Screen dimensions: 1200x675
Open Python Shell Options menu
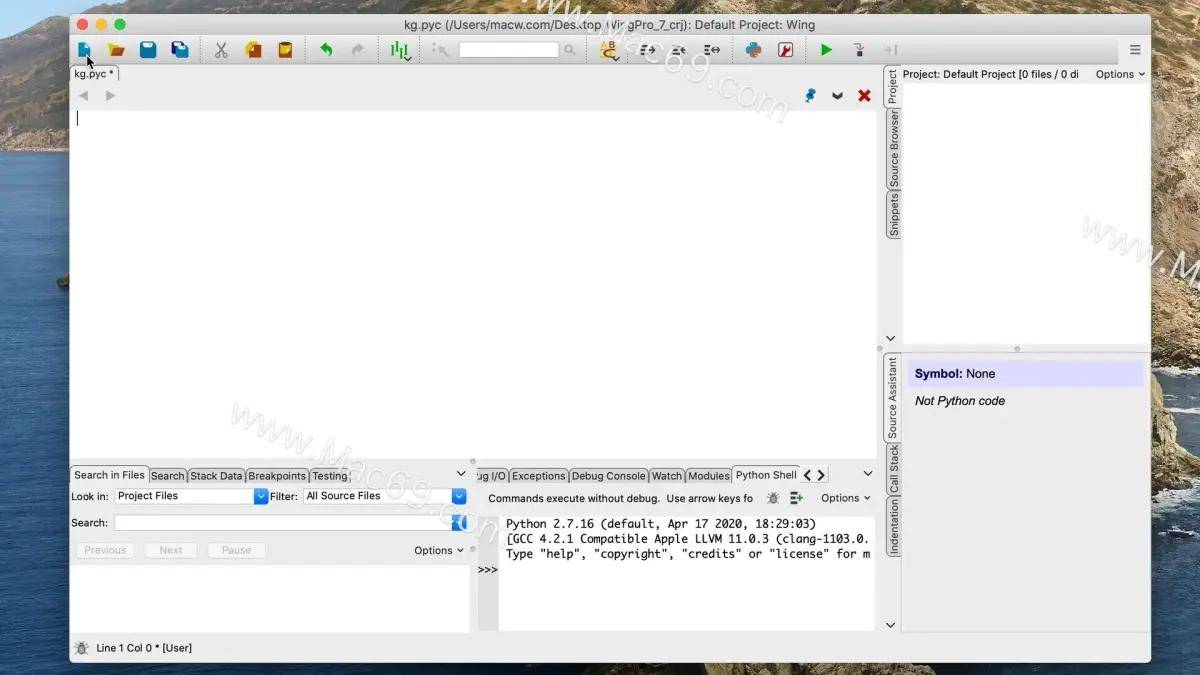pos(845,498)
